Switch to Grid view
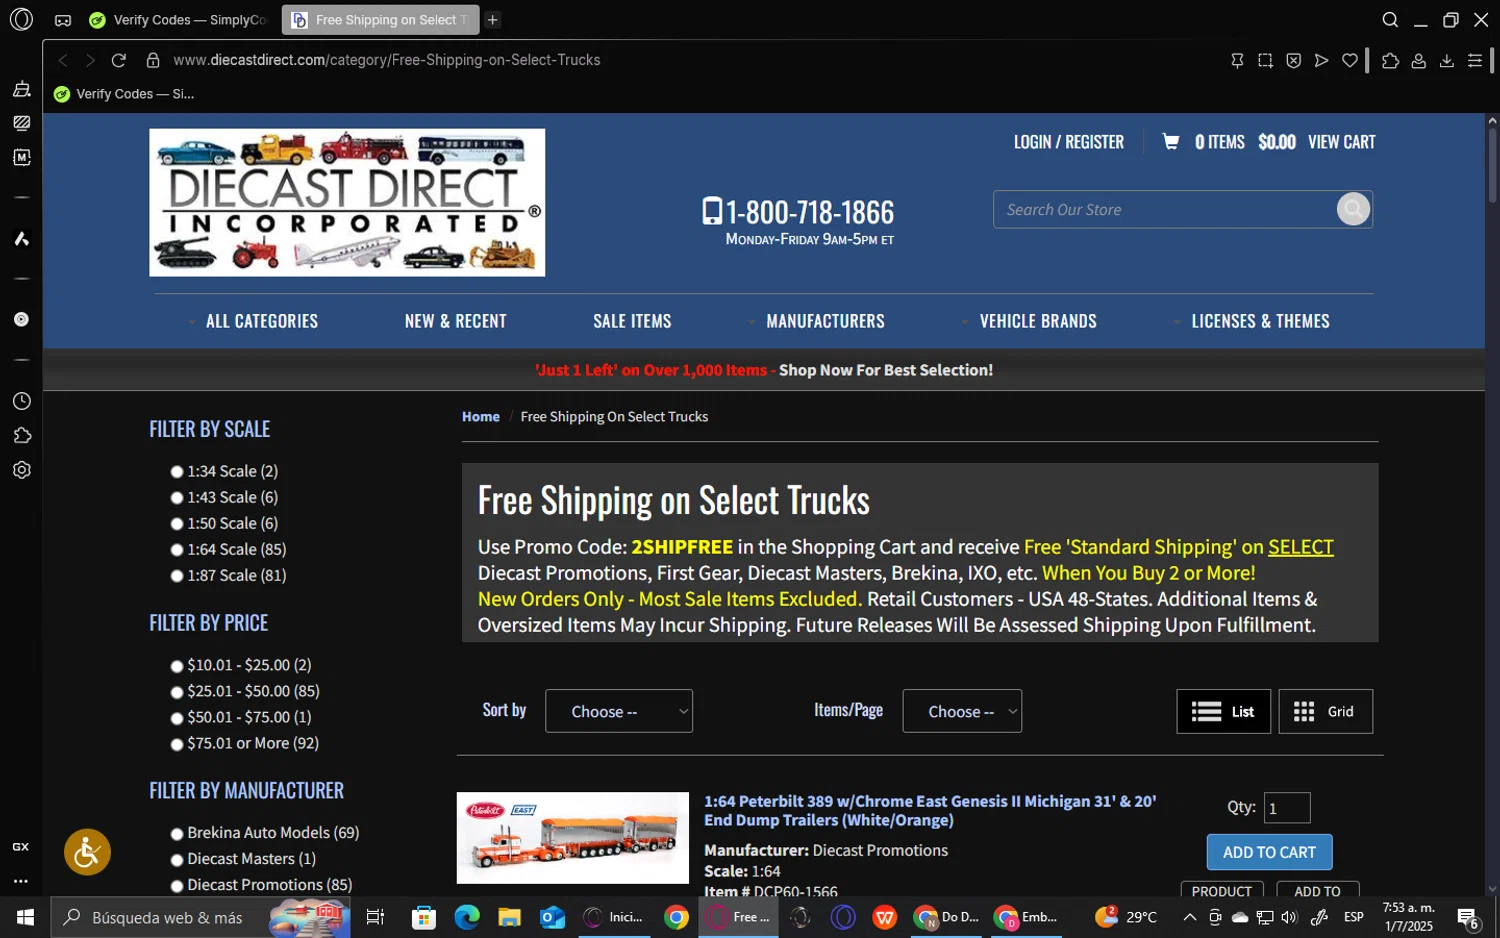Image resolution: width=1500 pixels, height=938 pixels. coord(1325,711)
